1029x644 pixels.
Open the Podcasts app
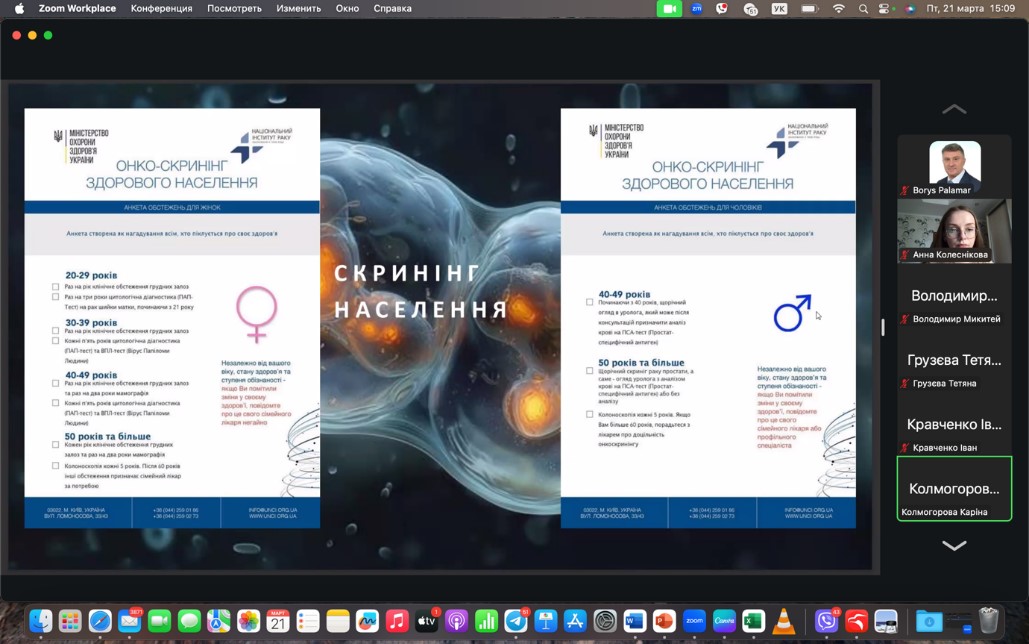coord(456,620)
